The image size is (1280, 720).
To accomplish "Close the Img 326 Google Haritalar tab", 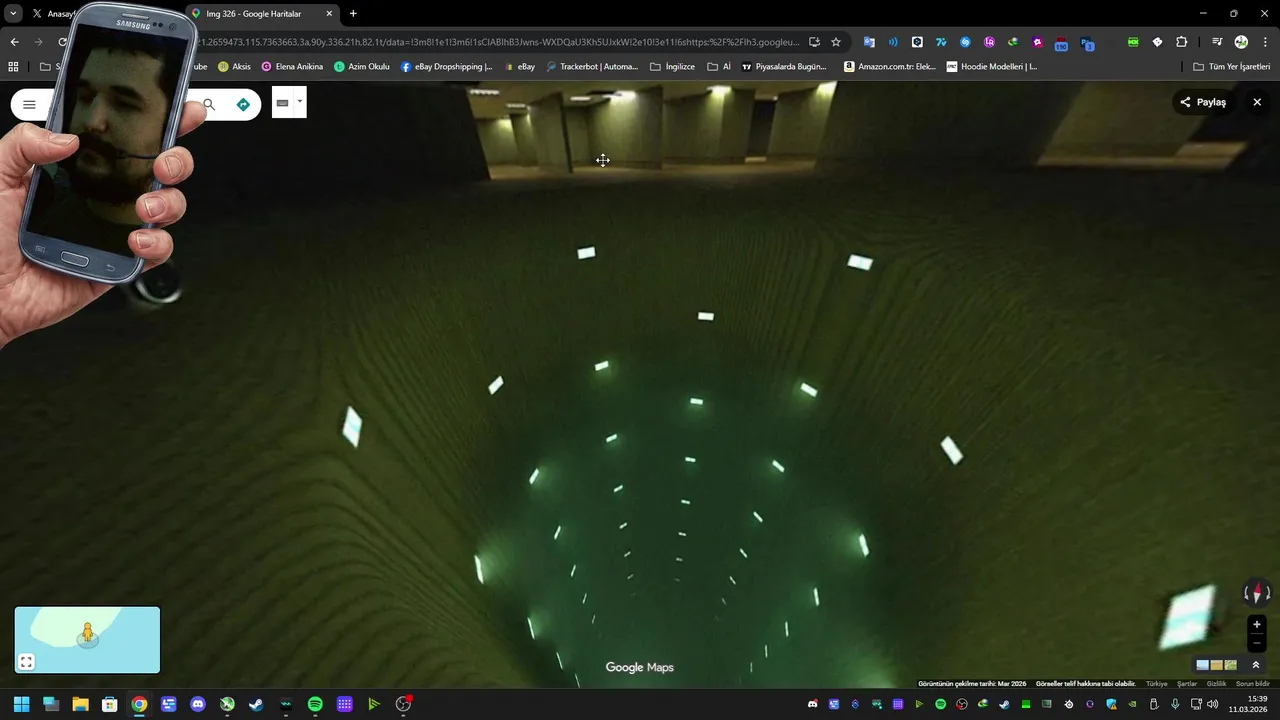I will (329, 14).
